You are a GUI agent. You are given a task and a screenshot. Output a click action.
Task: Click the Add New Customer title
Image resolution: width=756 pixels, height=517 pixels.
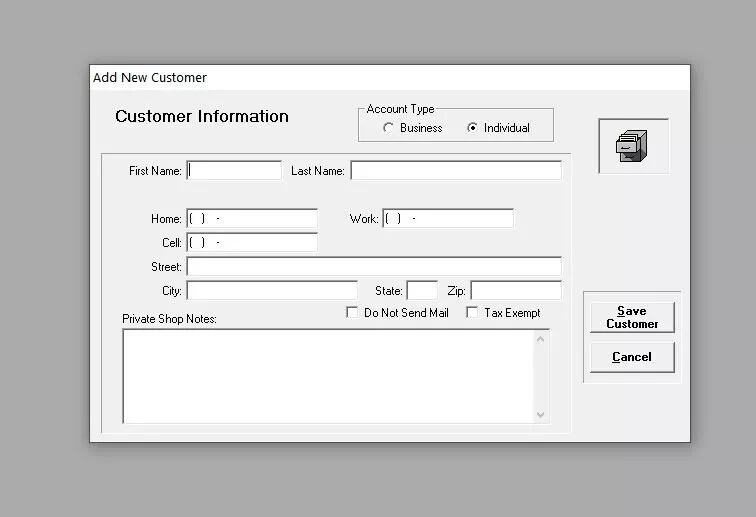pos(149,78)
